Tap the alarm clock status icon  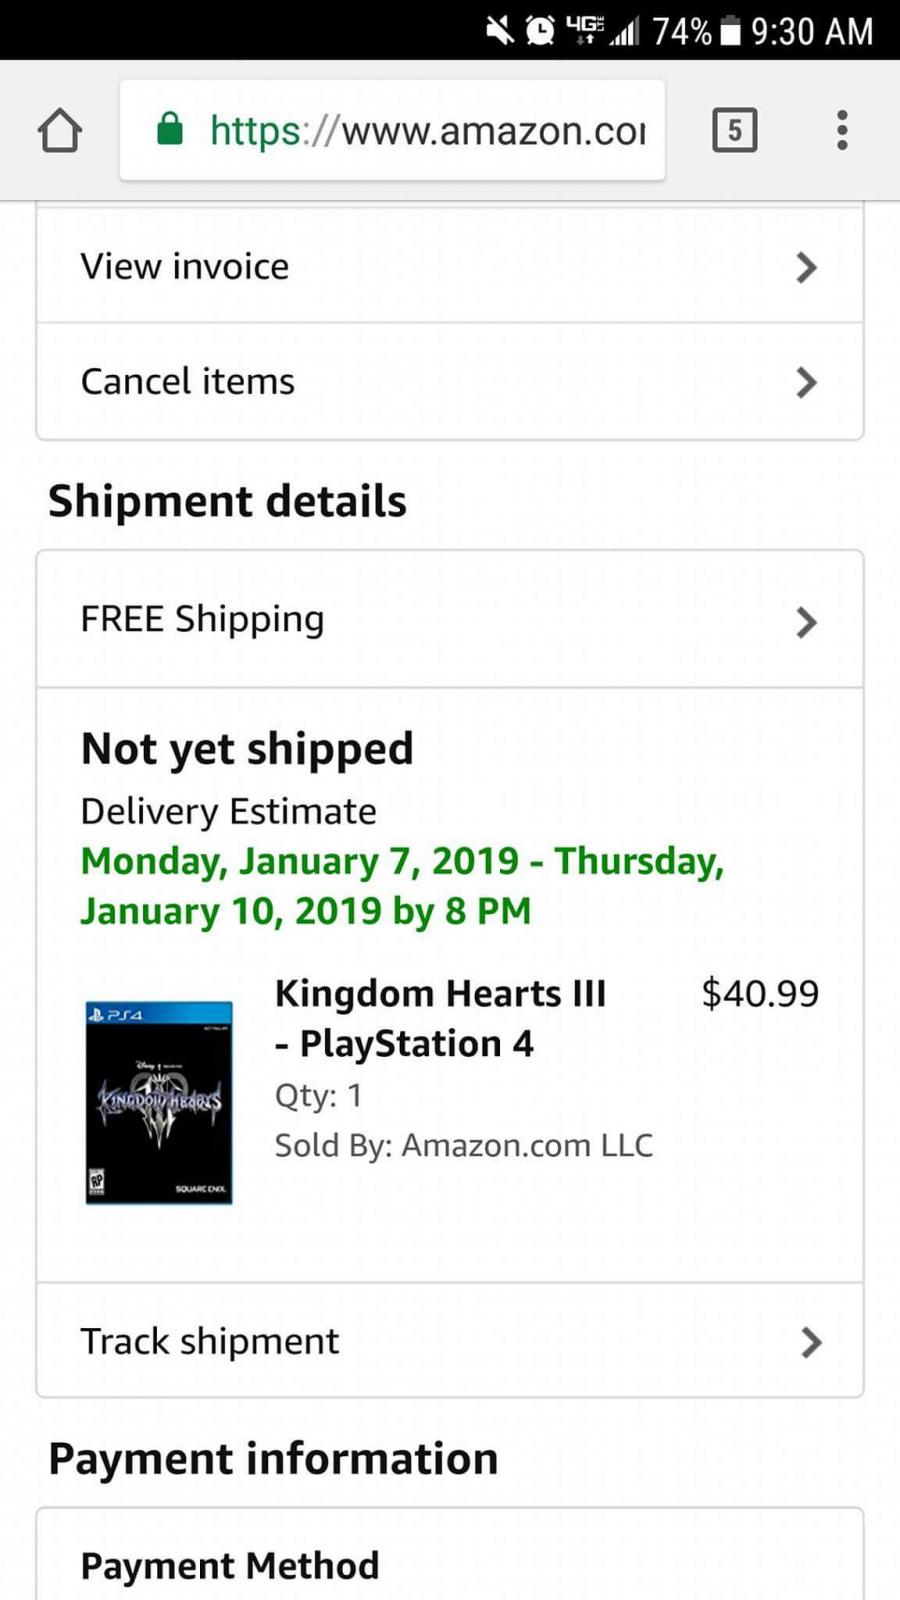pos(540,31)
